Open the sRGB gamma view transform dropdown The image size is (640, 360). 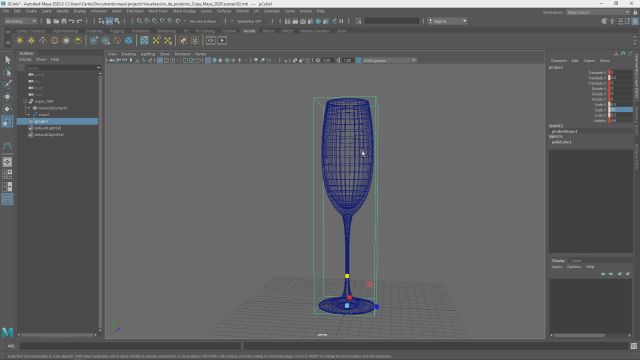tap(389, 60)
